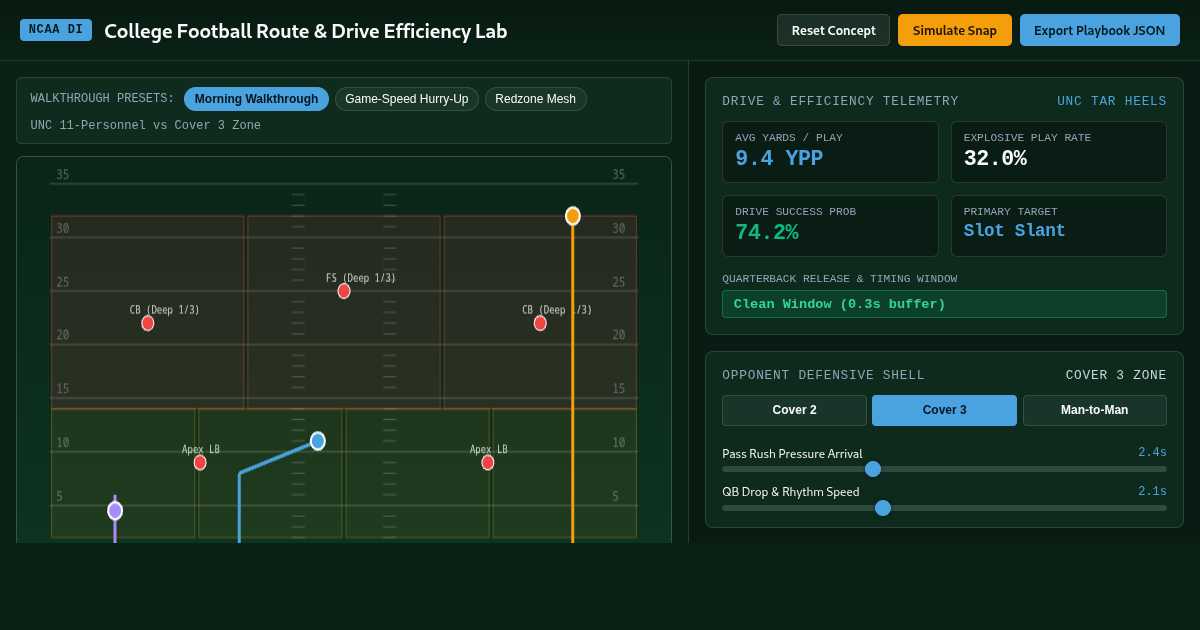Viewport: 1200px width, 630px height.
Task: Choose Redzone Mesh preset
Action: 536,99
